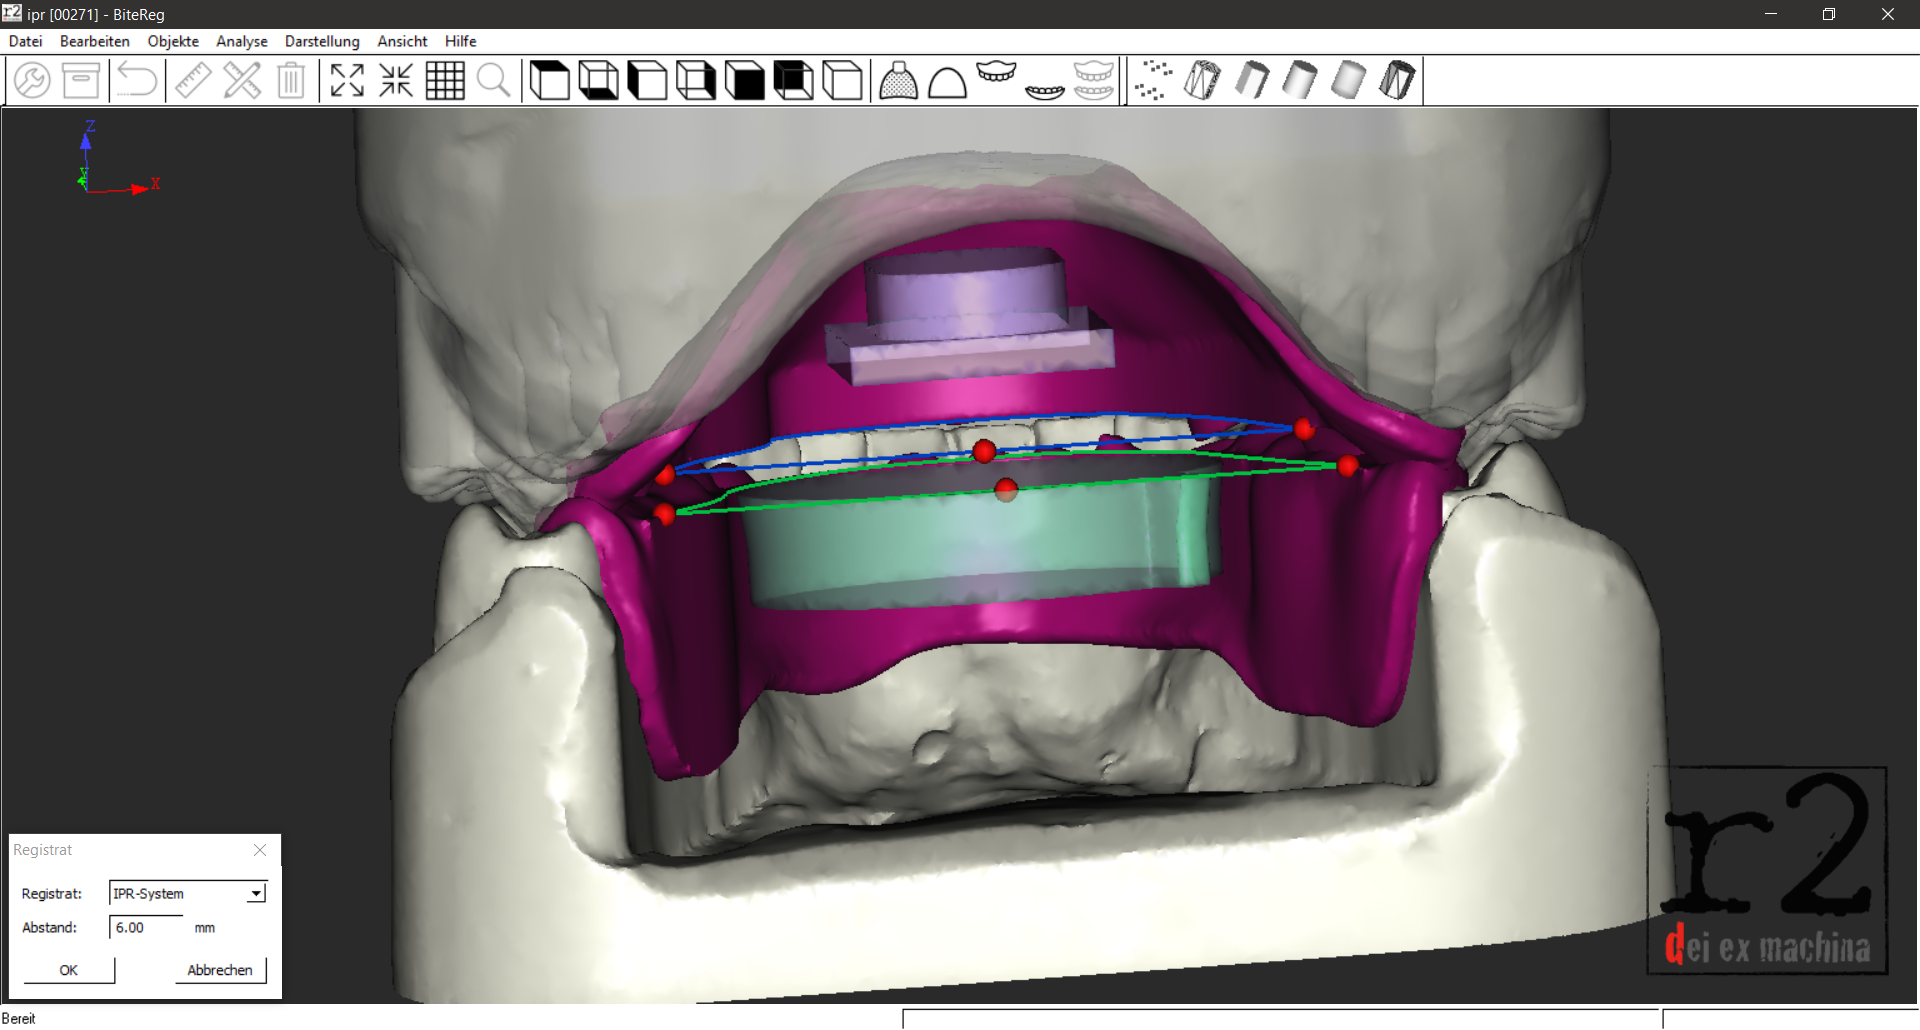
Task: Open the Registrat IPR-System dropdown
Action: (x=187, y=893)
